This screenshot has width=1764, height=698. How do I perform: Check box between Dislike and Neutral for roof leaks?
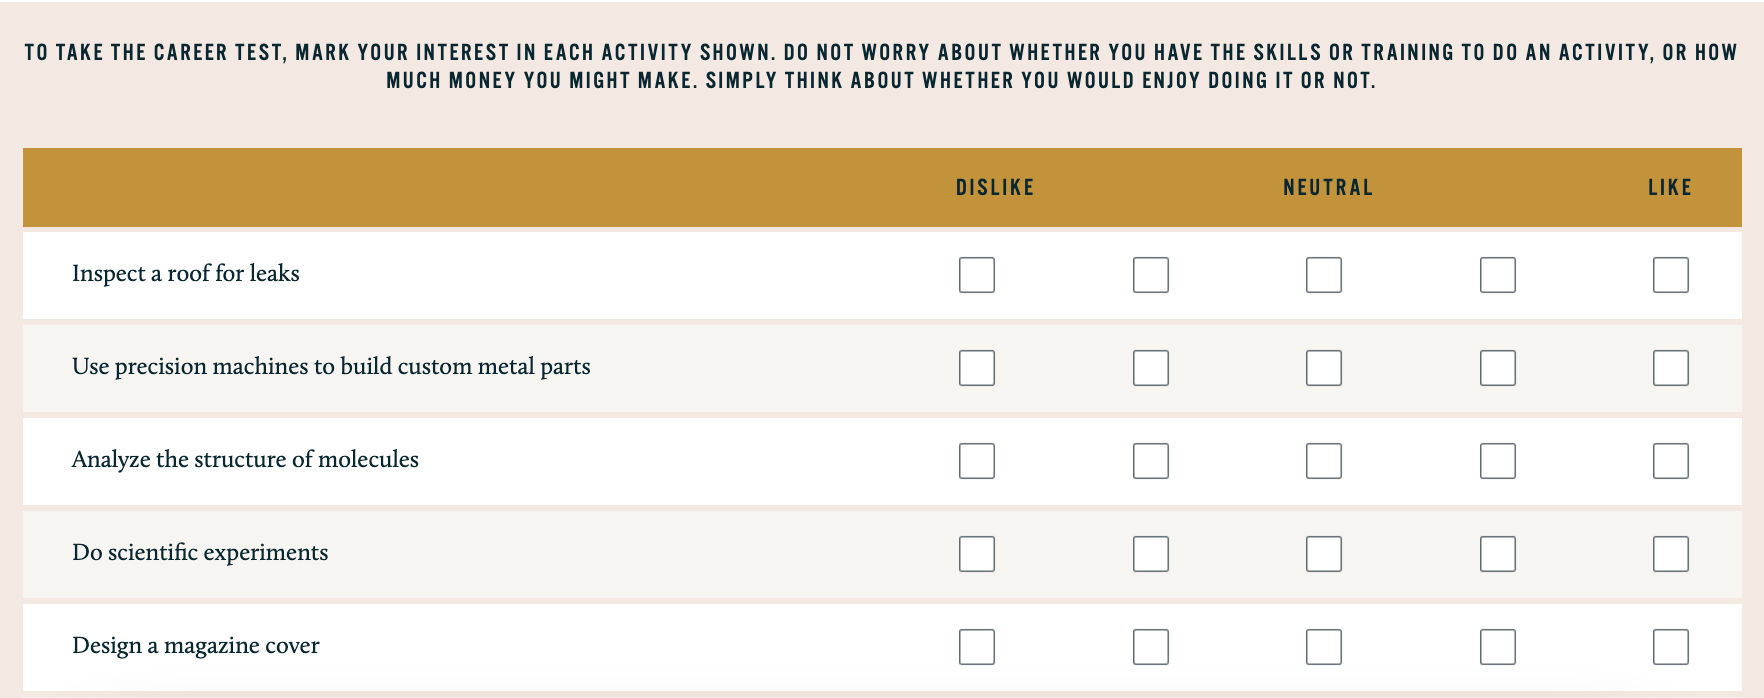pyautogui.click(x=1151, y=275)
